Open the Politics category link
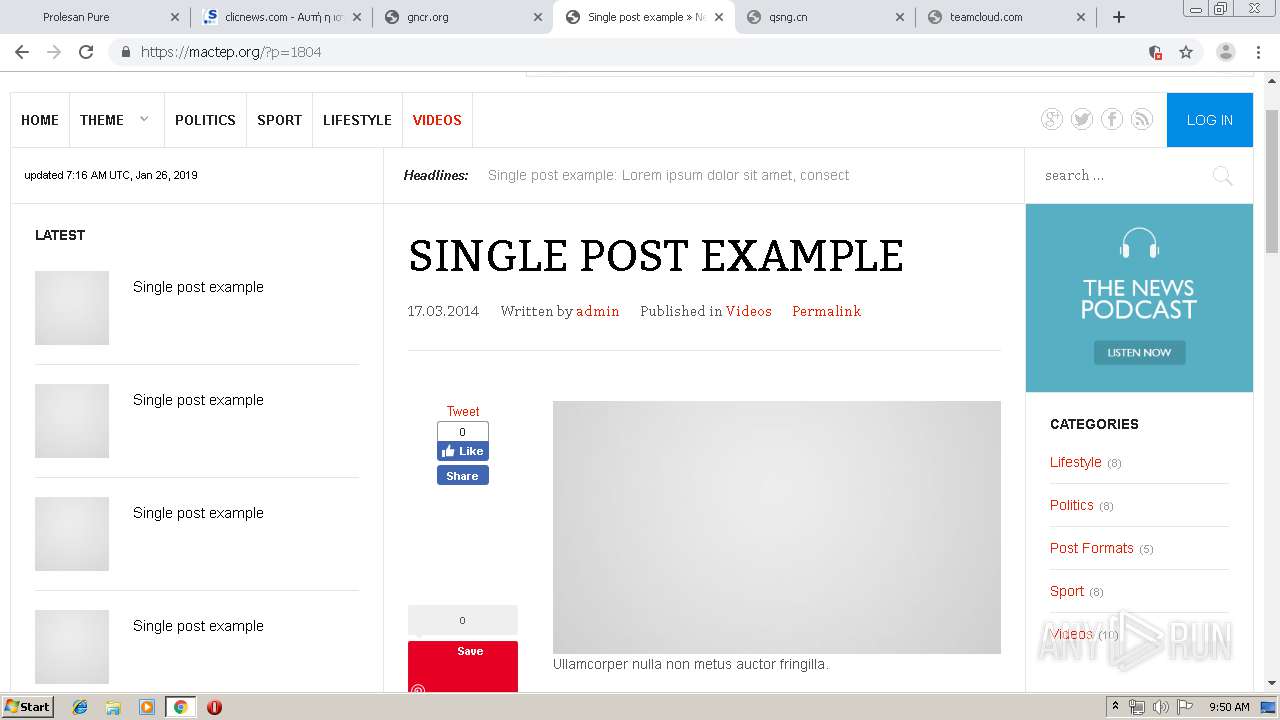The image size is (1280, 720). [1072, 505]
